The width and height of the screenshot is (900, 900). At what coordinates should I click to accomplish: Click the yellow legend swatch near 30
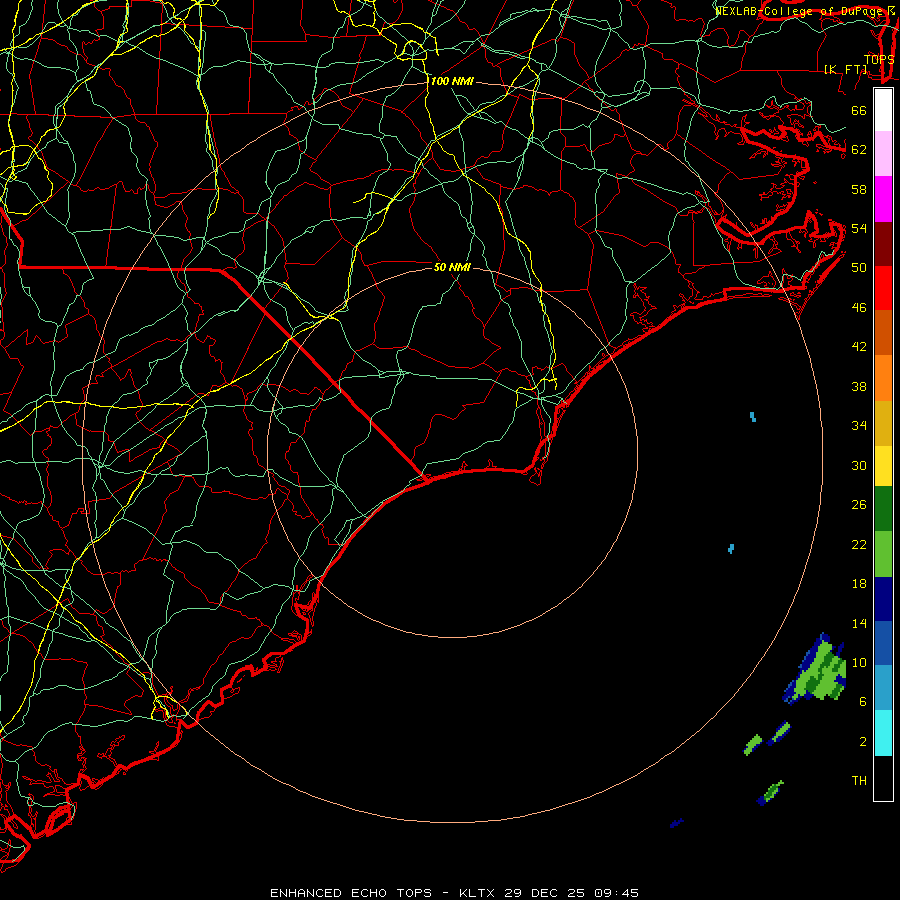coord(883,466)
